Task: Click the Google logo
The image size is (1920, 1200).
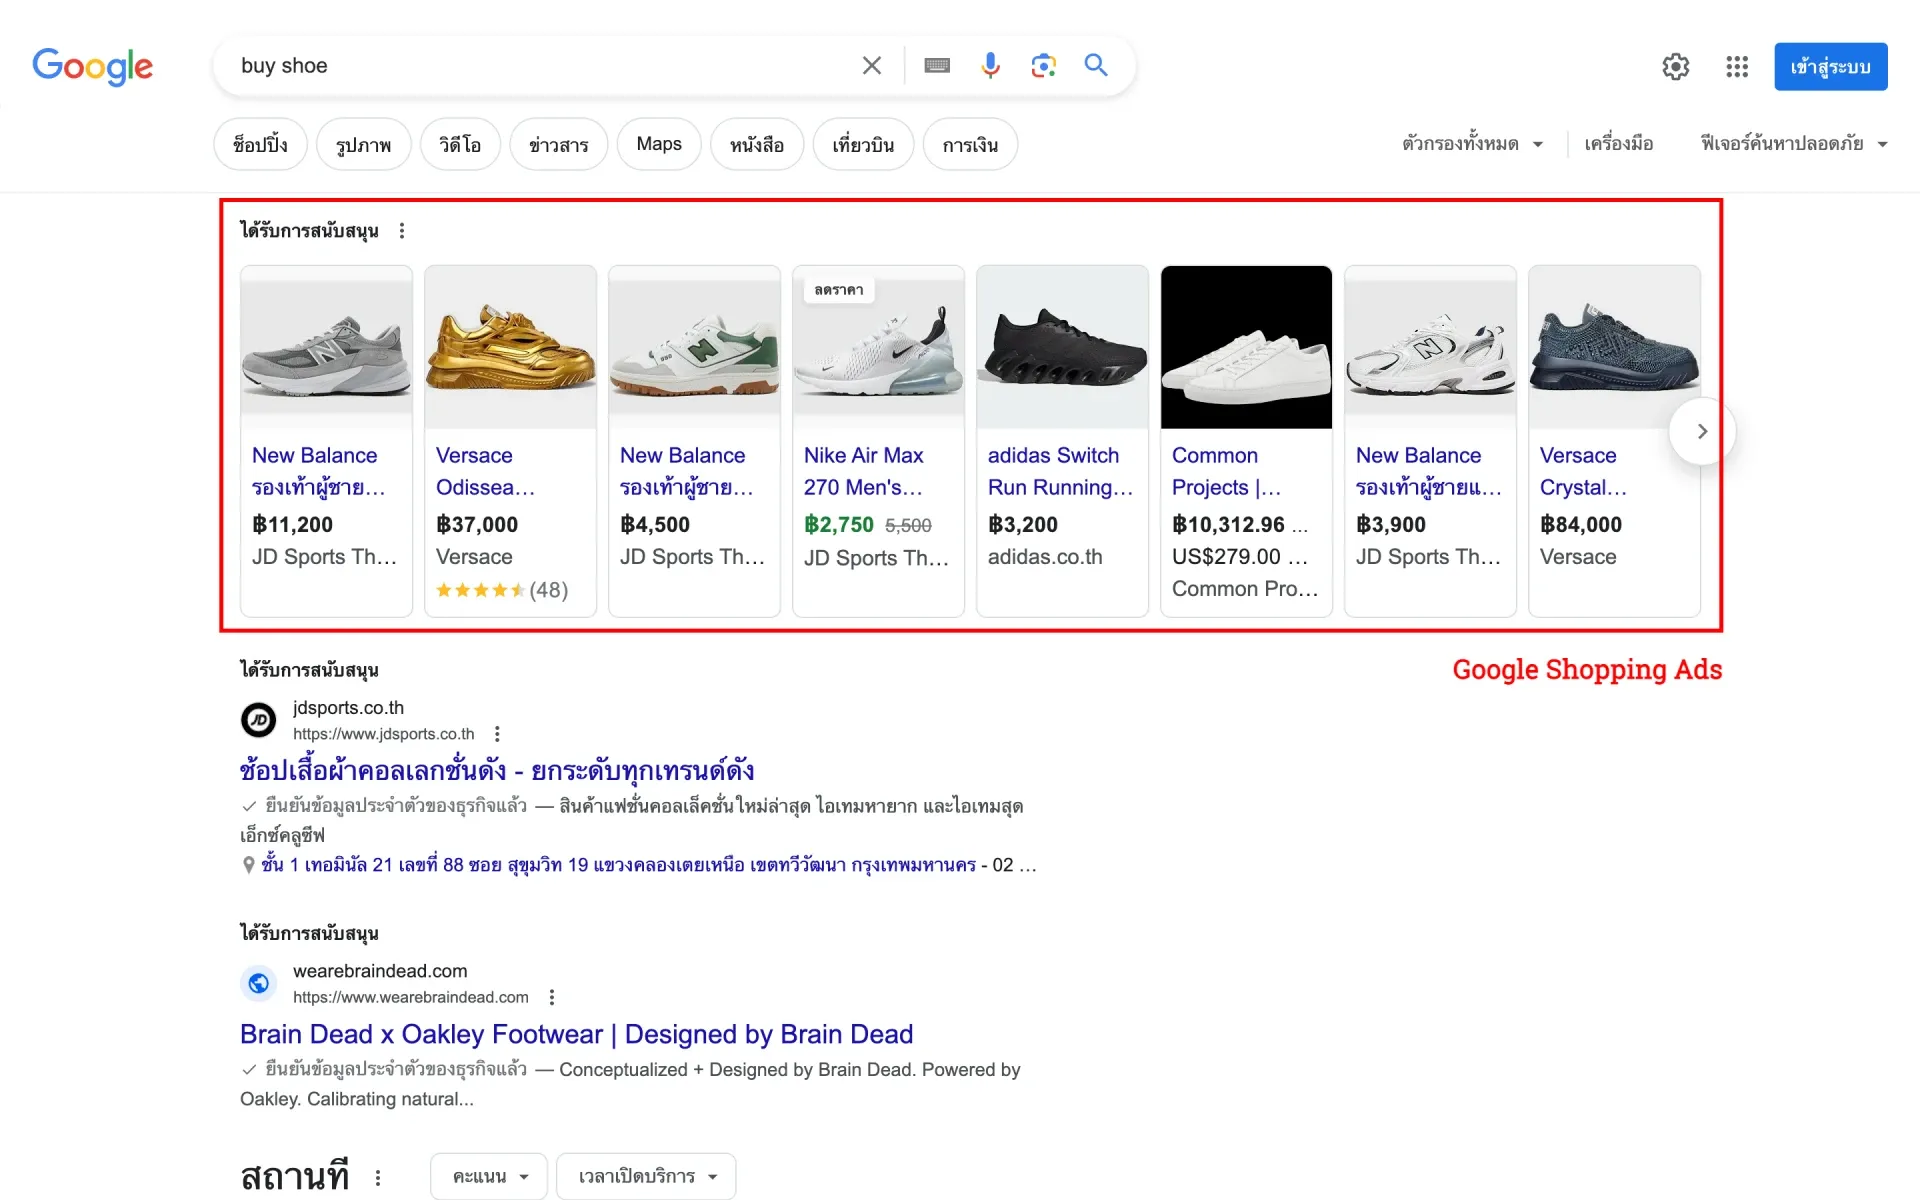Action: [92, 66]
